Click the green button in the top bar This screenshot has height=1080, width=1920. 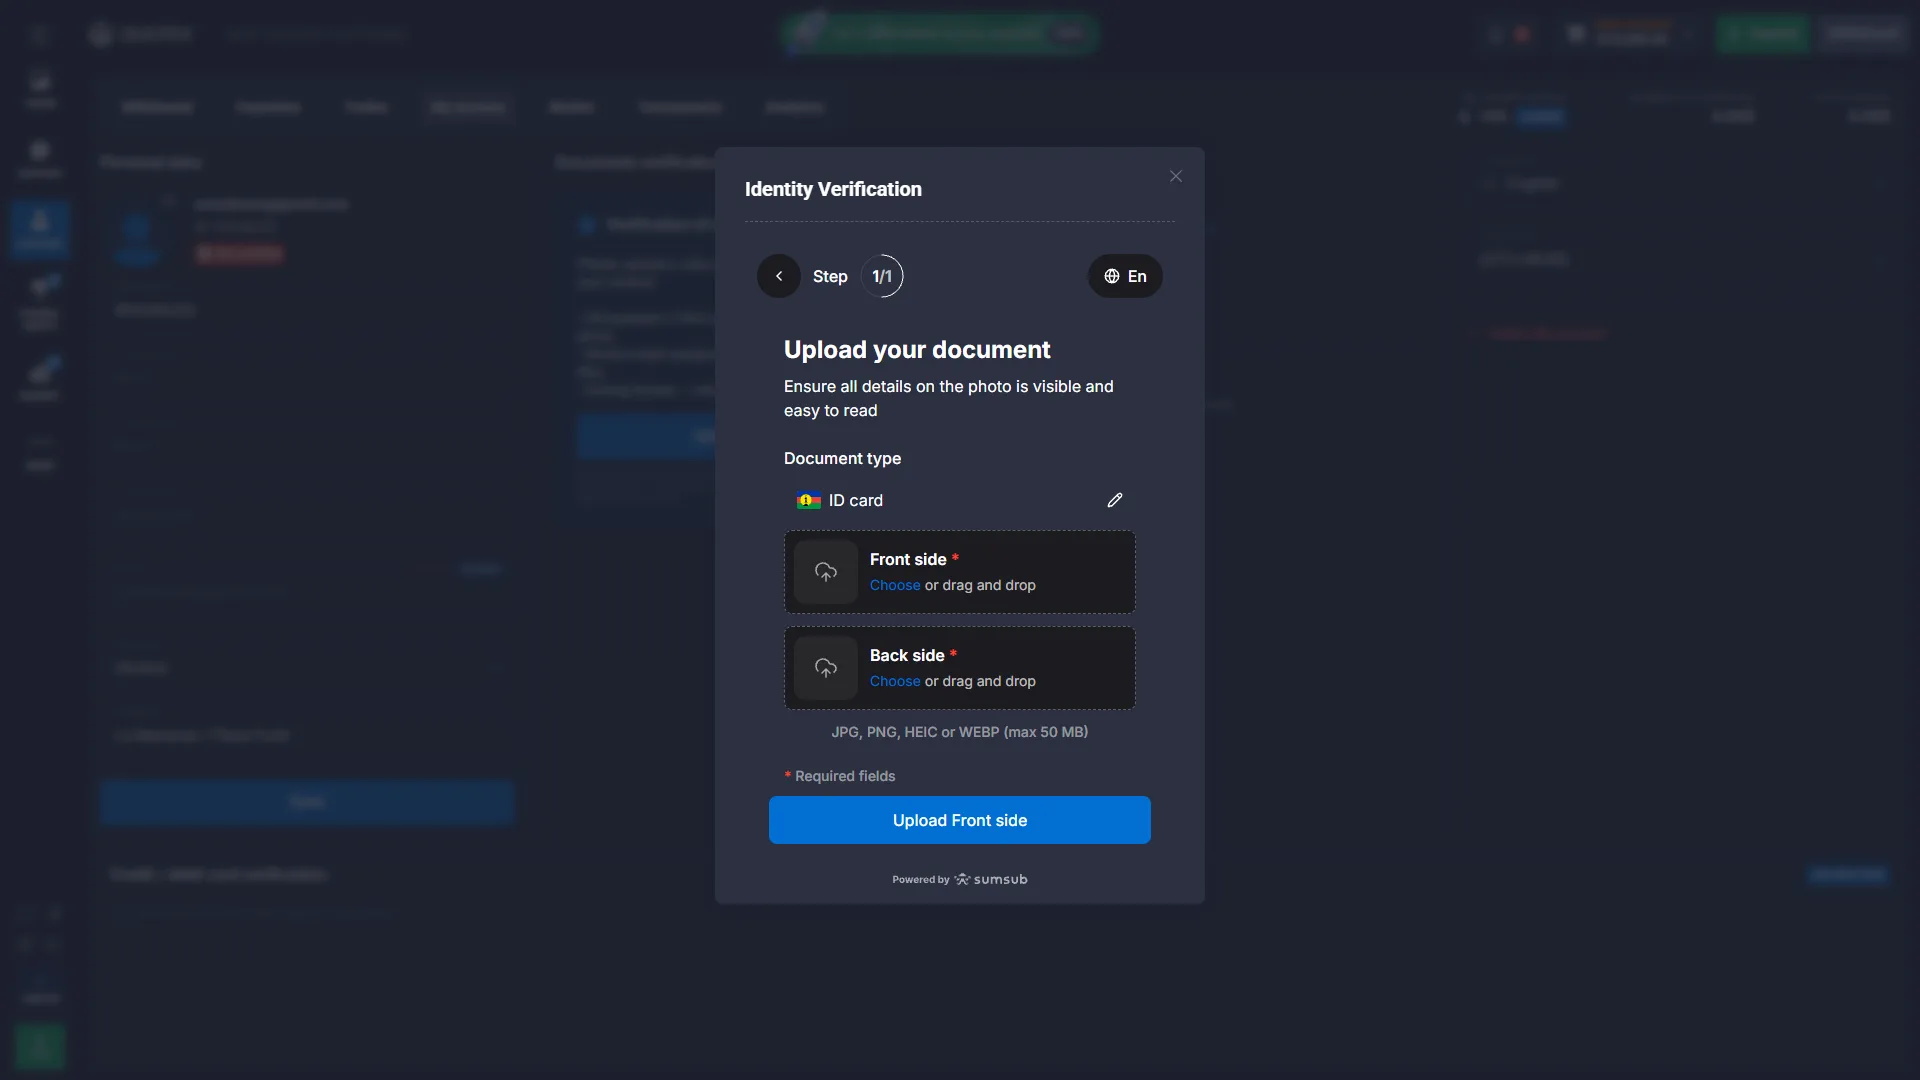tap(1763, 33)
